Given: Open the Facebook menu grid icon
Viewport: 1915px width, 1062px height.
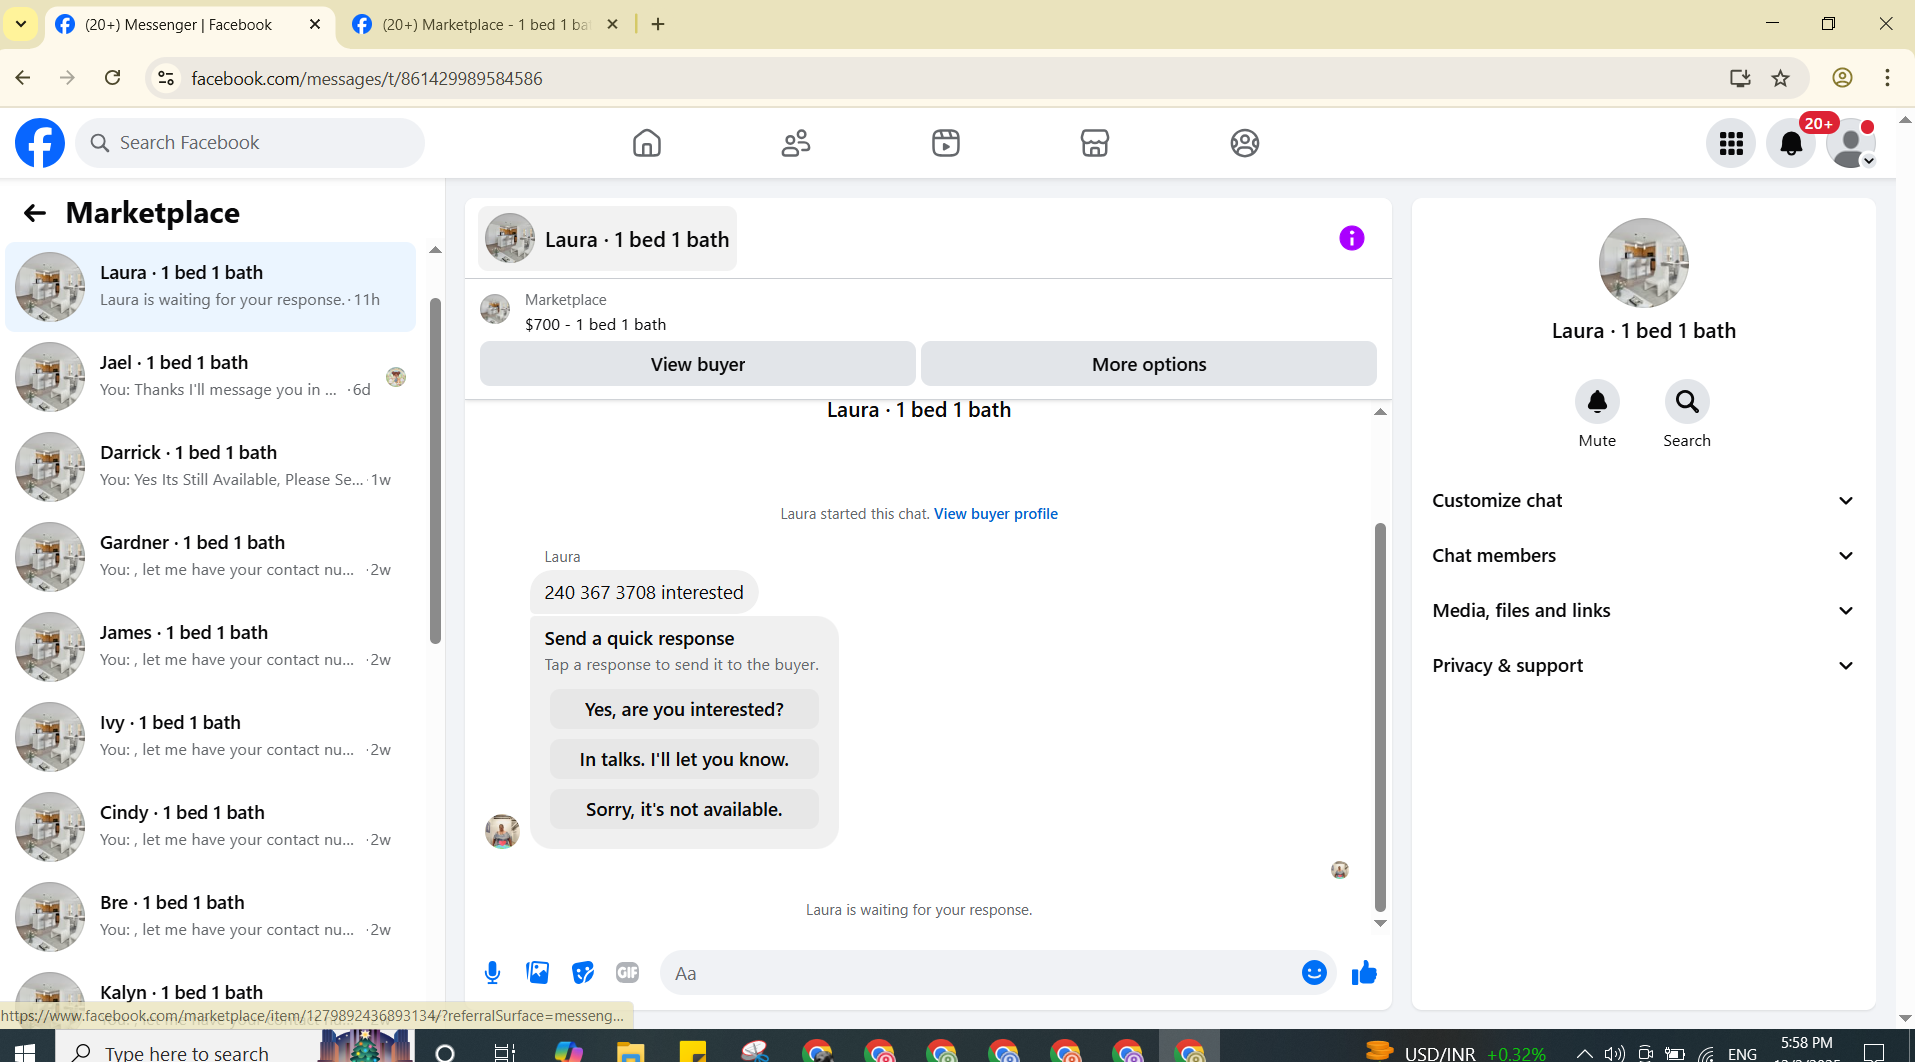Looking at the screenshot, I should pos(1731,144).
